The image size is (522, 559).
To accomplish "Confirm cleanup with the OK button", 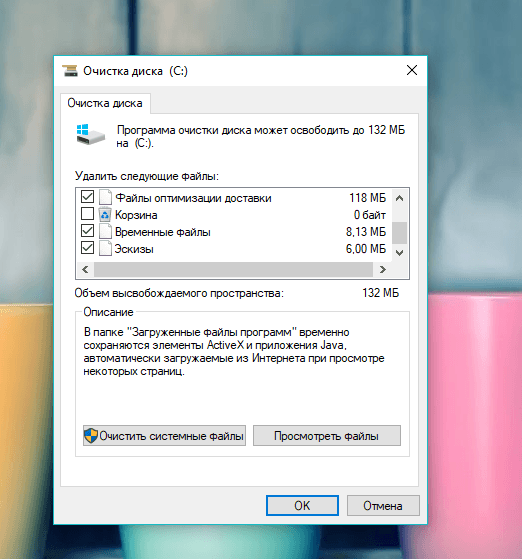I will tap(302, 506).
